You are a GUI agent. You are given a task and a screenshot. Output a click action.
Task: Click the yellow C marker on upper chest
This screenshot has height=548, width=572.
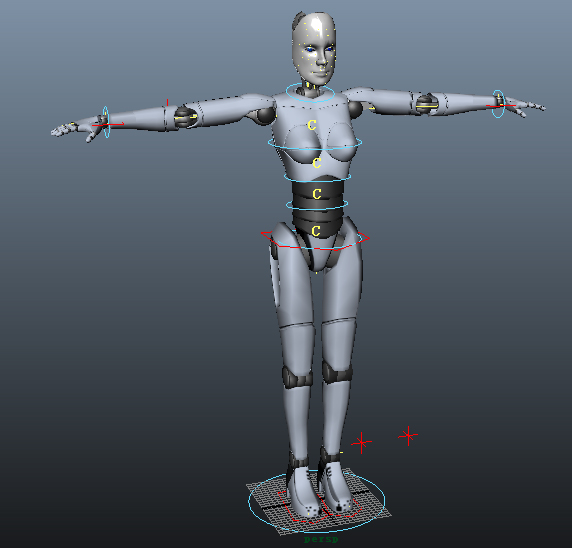(312, 125)
